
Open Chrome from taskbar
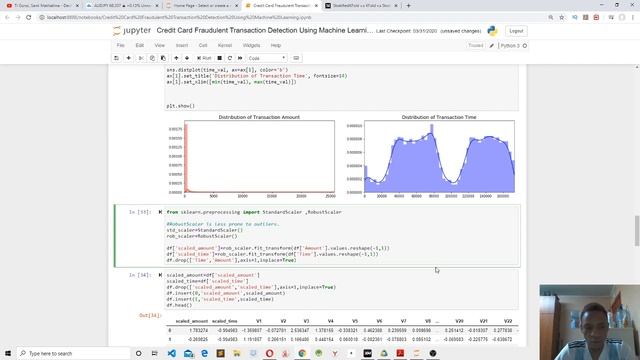pos(302,353)
